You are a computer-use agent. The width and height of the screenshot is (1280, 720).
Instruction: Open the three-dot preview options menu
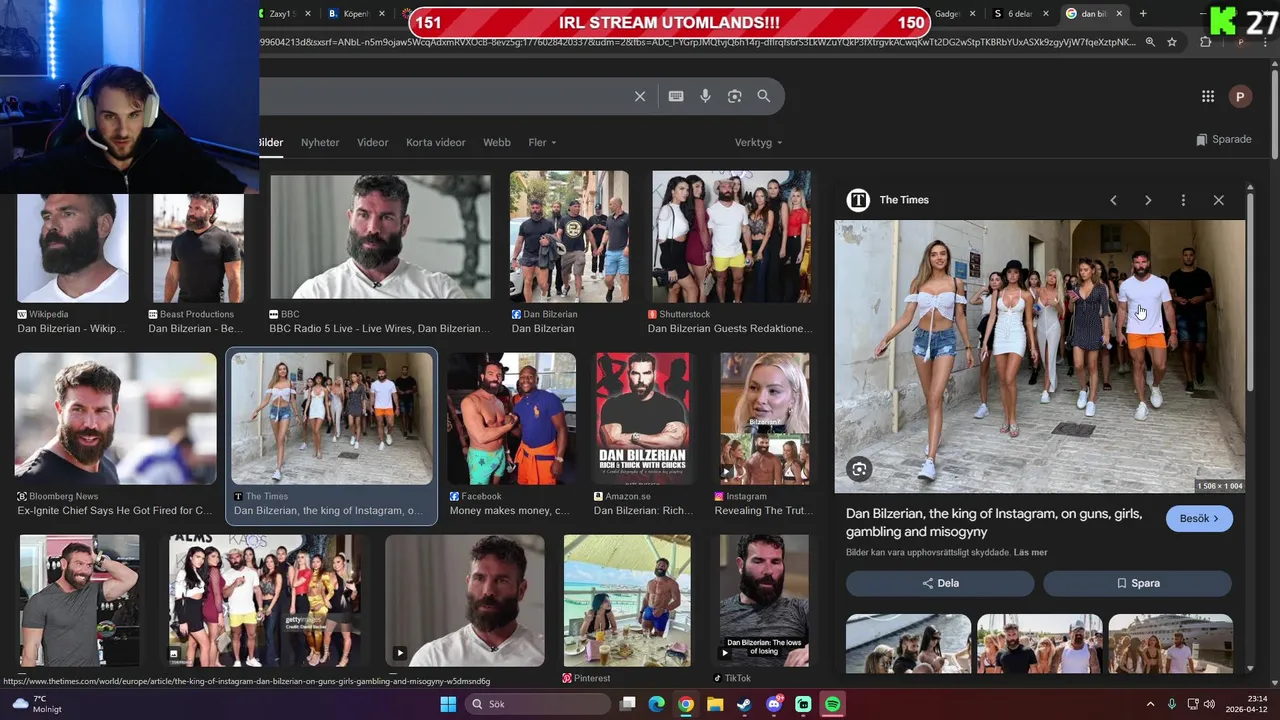point(1183,200)
